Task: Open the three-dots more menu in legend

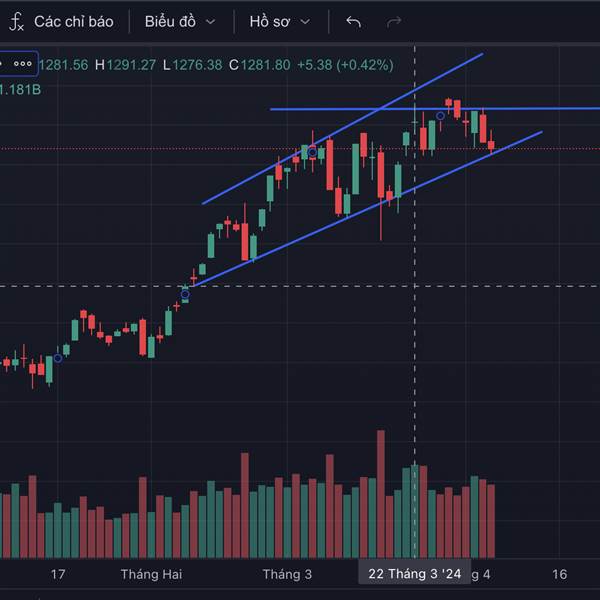Action: [23, 64]
